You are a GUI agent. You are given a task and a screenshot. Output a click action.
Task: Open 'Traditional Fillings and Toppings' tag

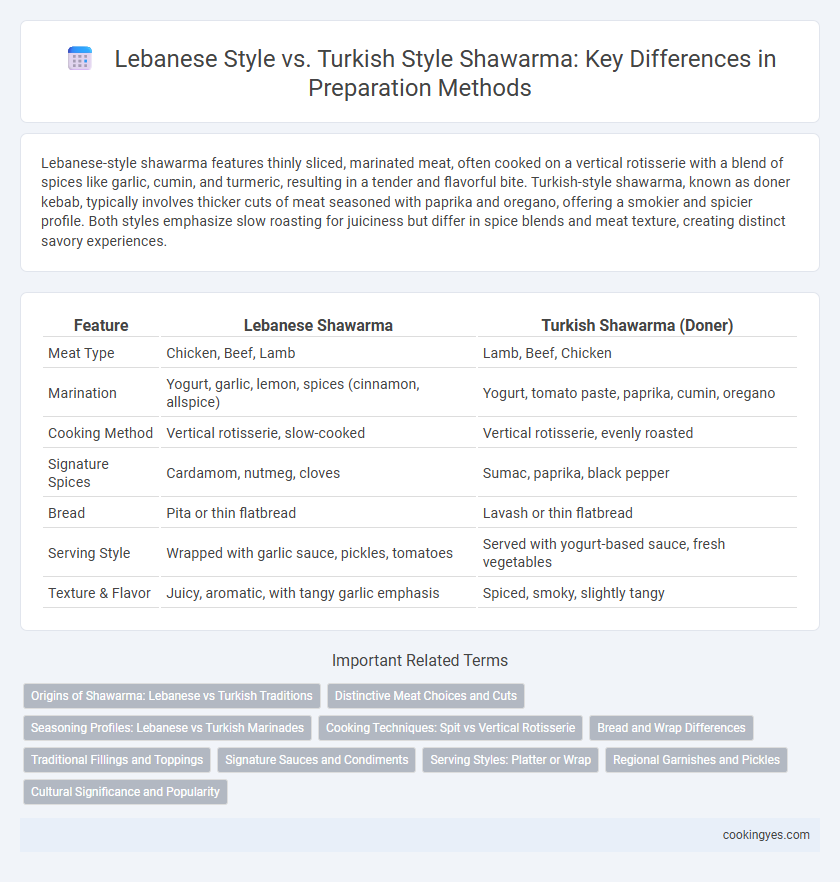click(117, 760)
